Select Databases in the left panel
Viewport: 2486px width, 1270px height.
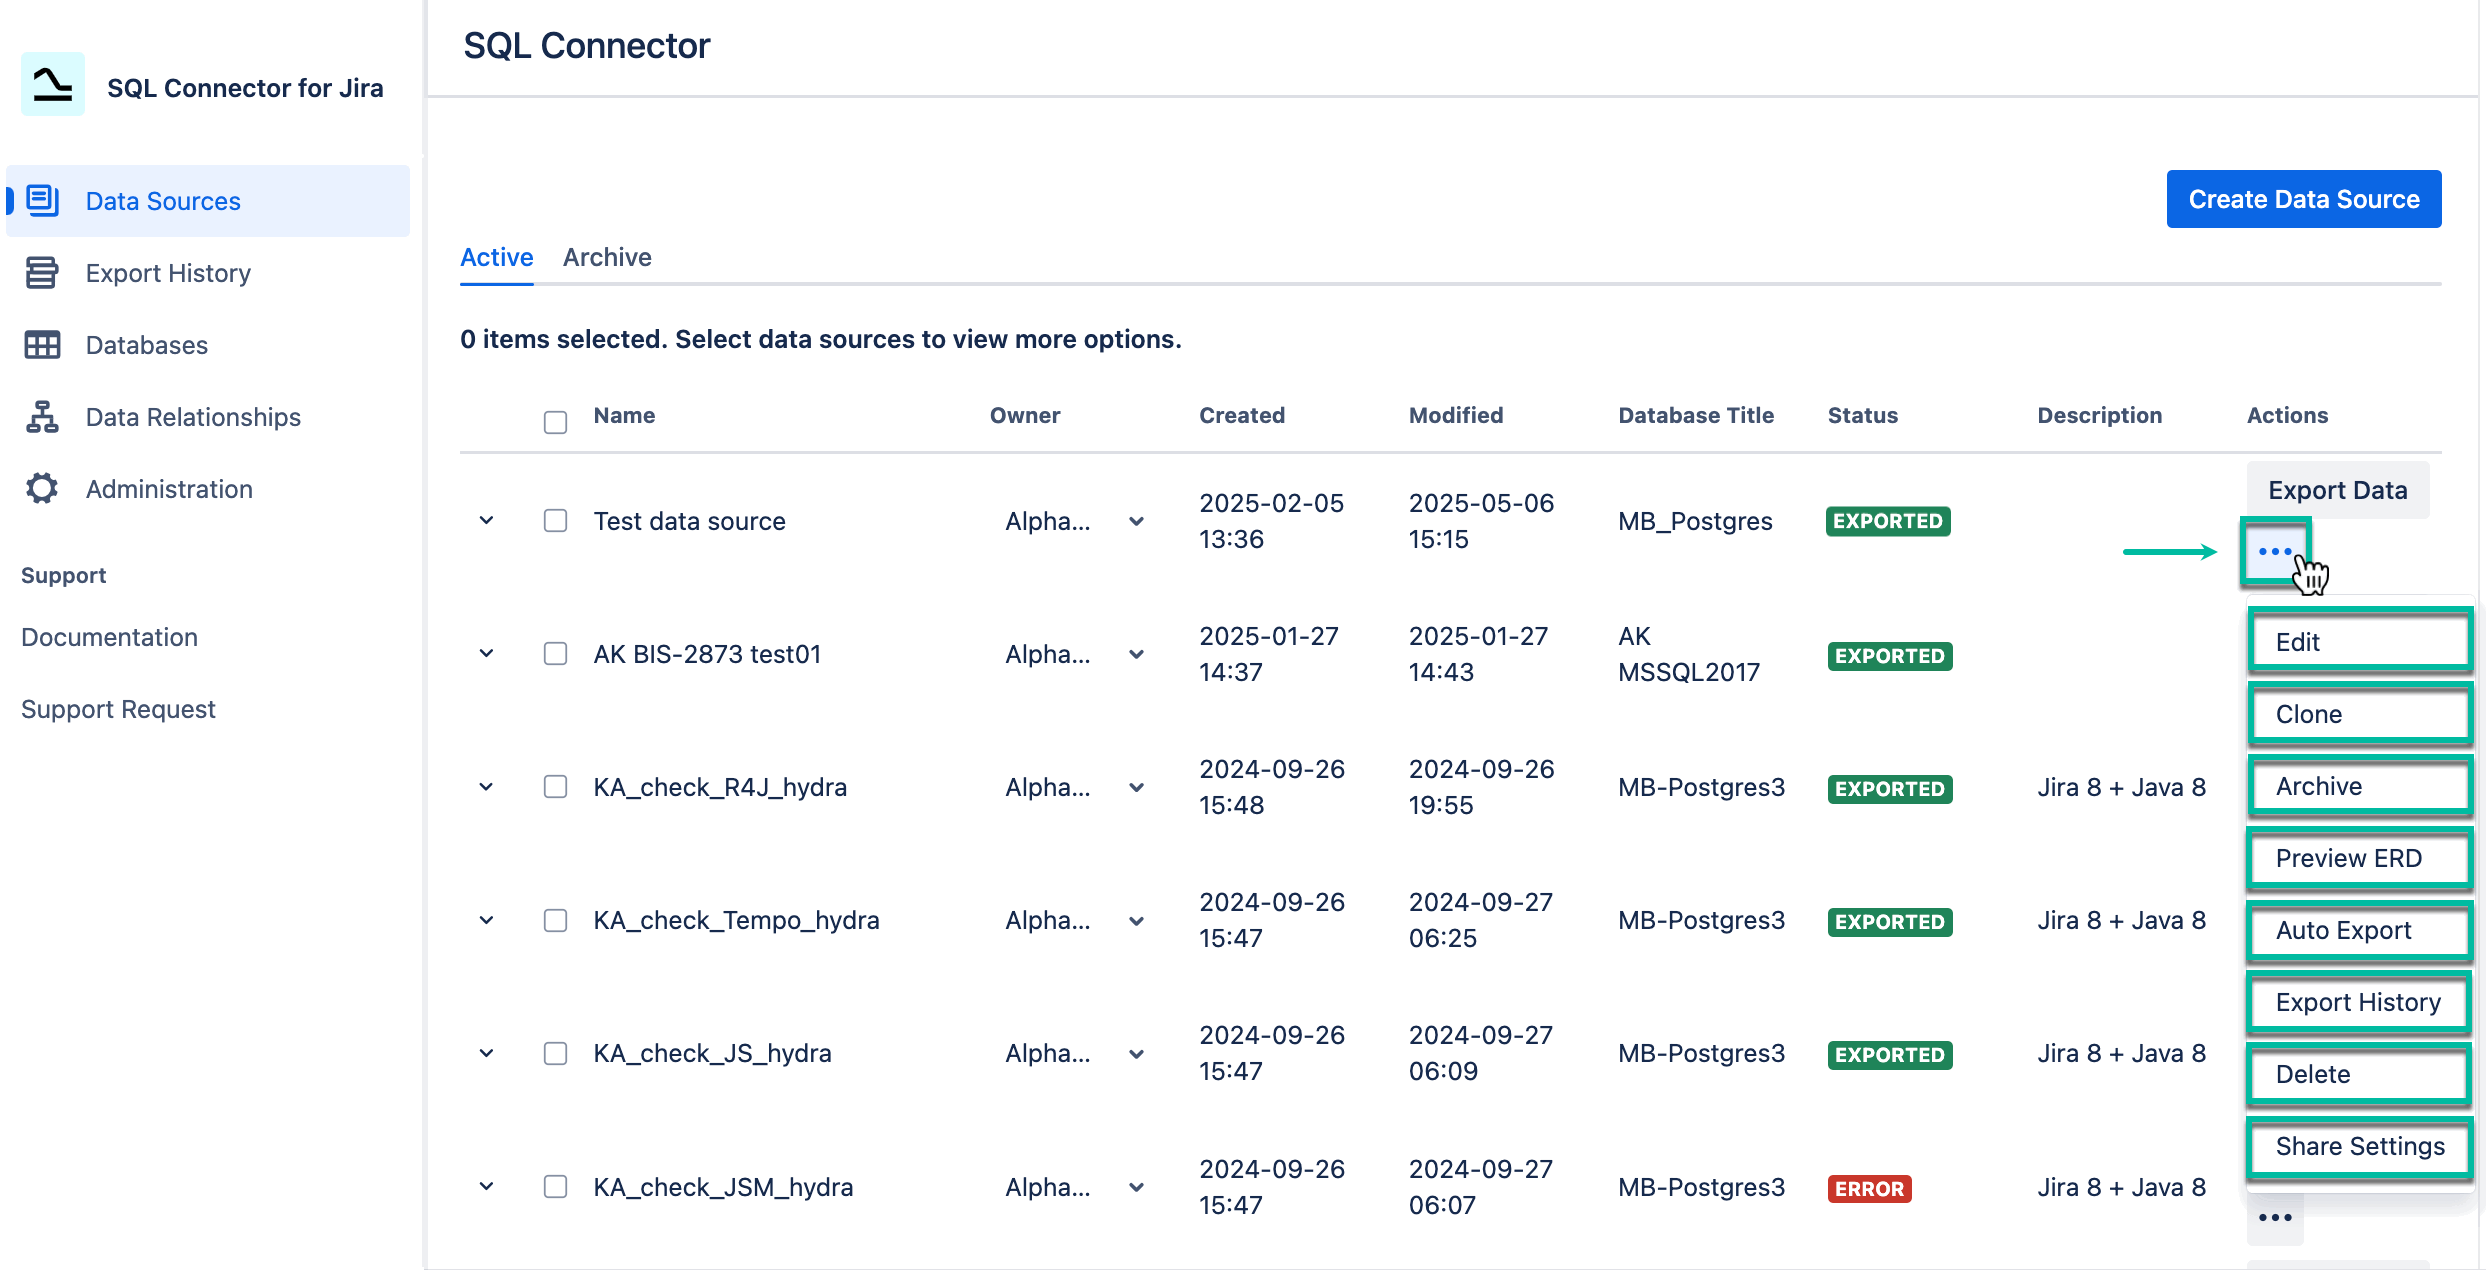click(x=145, y=344)
